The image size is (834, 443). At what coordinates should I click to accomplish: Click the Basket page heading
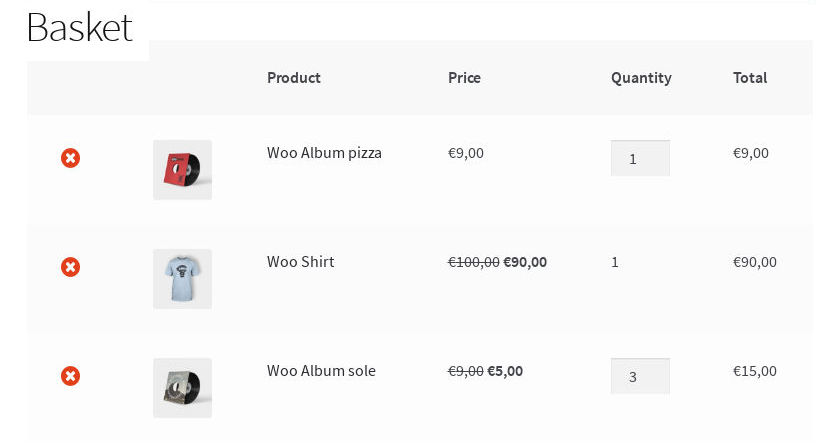click(79, 27)
